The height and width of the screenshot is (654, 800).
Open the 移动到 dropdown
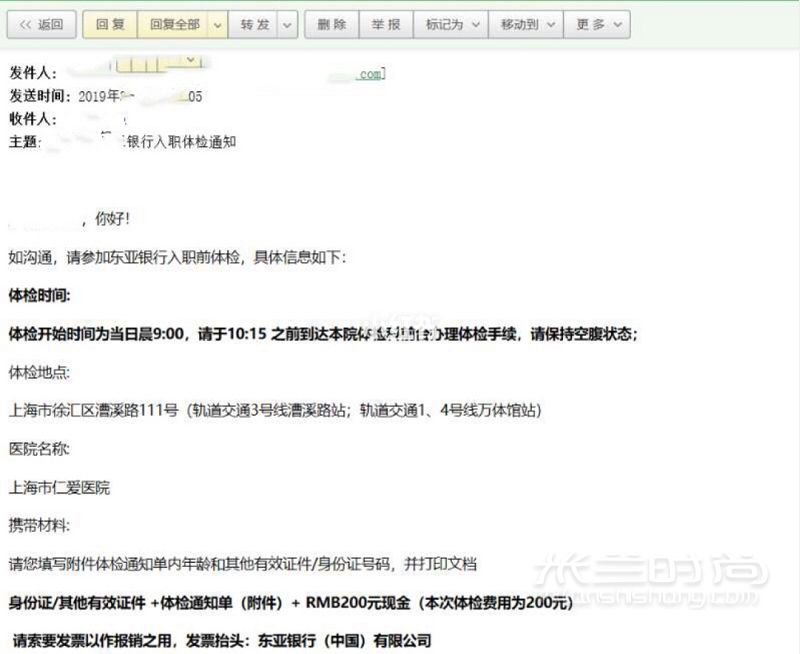coord(526,24)
